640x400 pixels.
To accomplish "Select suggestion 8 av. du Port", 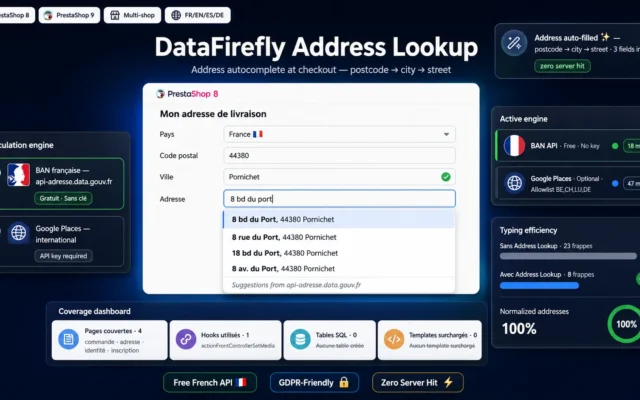I will click(x=339, y=269).
